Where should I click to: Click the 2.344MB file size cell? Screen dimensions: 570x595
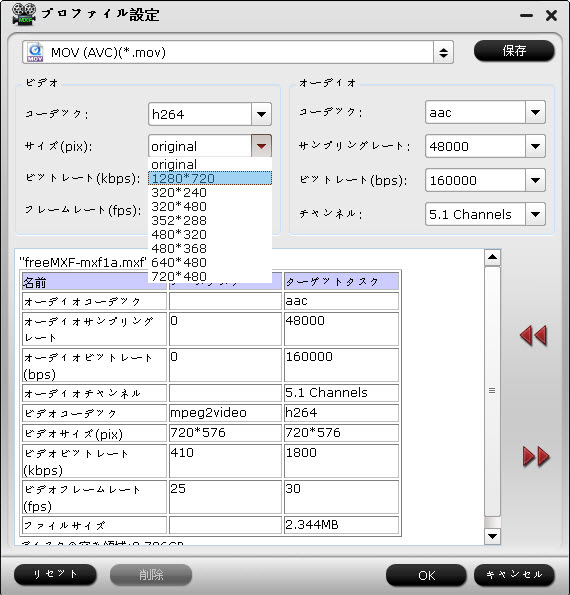341,525
